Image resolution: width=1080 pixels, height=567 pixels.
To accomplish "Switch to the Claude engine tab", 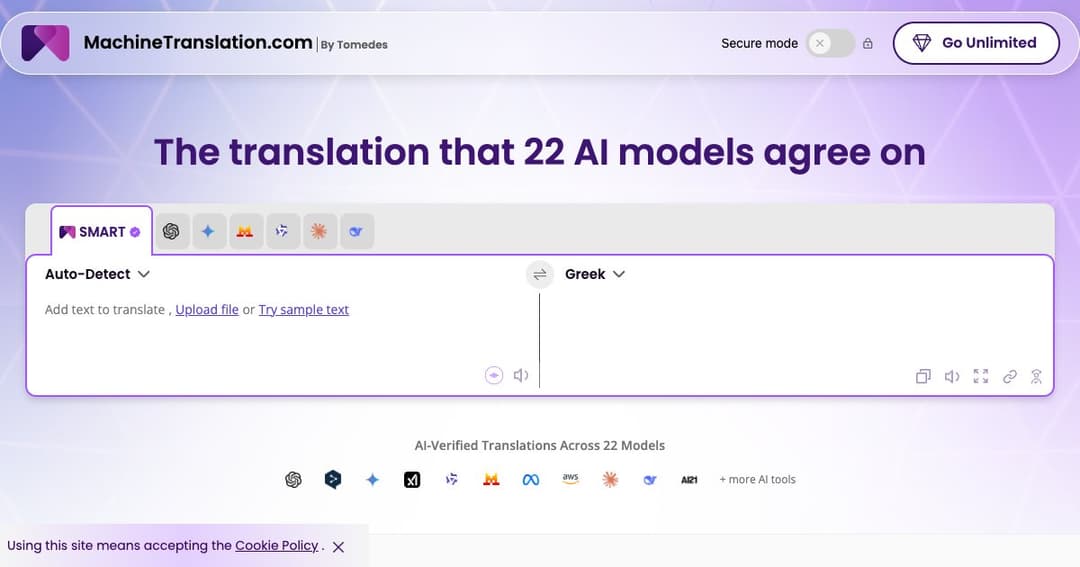I will click(x=319, y=231).
